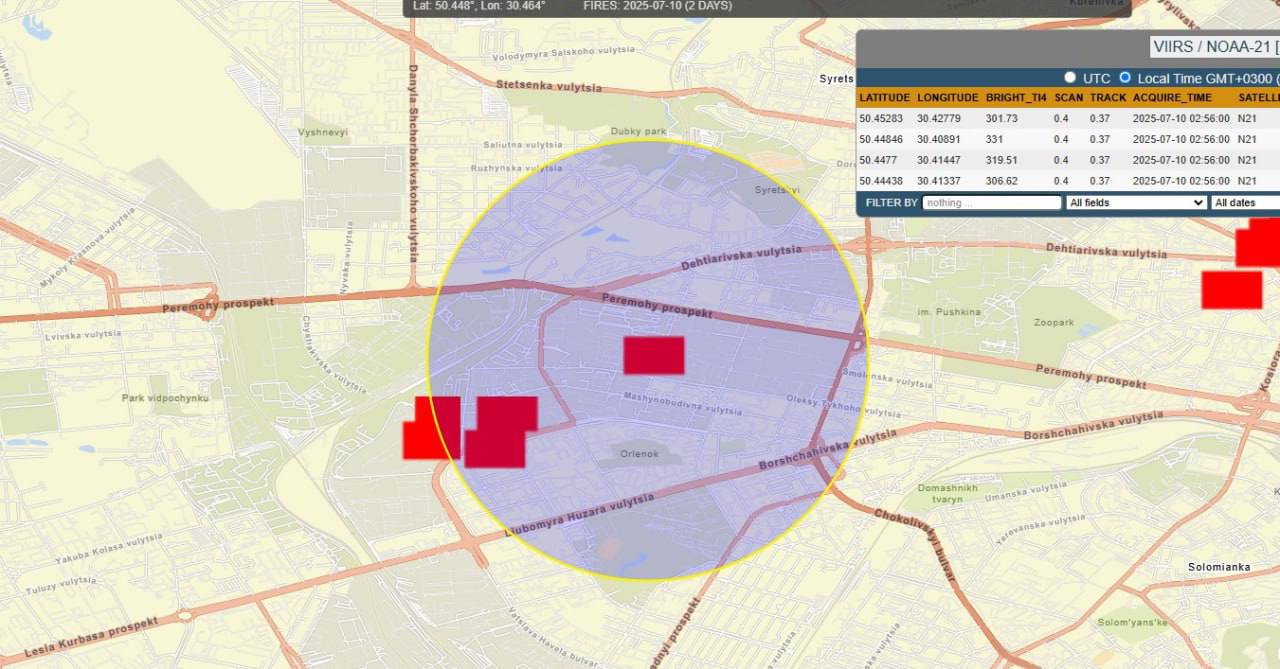The image size is (1280, 669).
Task: Click acquire time in the 50.44438 row
Action: point(1181,181)
